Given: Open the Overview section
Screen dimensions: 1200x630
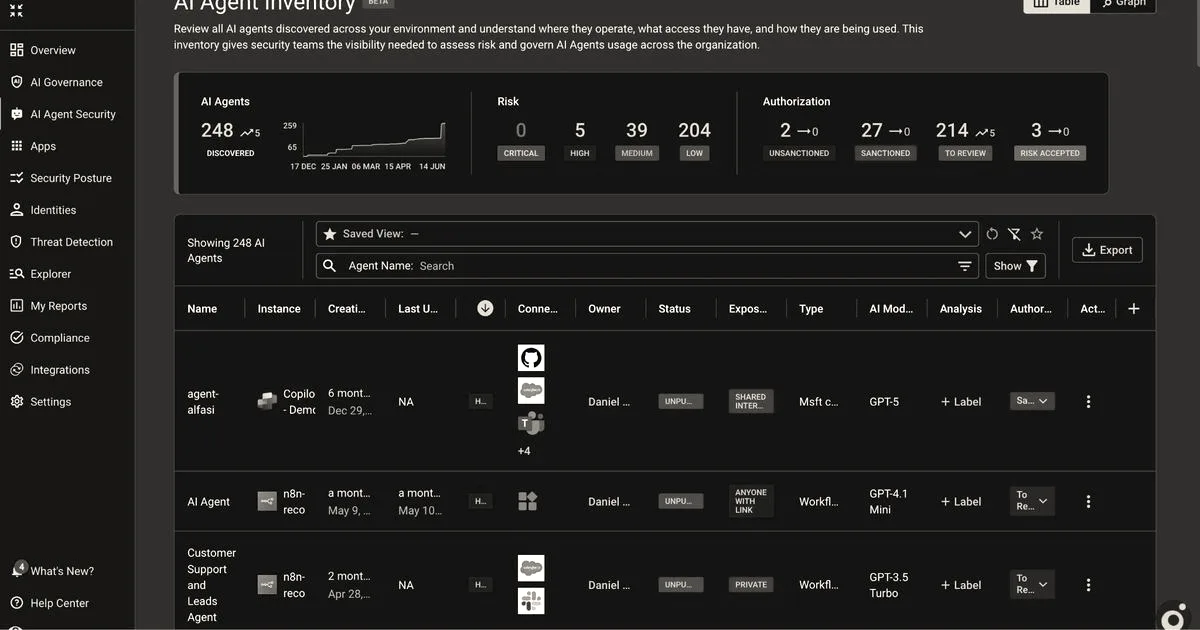Looking at the screenshot, I should (52, 50).
